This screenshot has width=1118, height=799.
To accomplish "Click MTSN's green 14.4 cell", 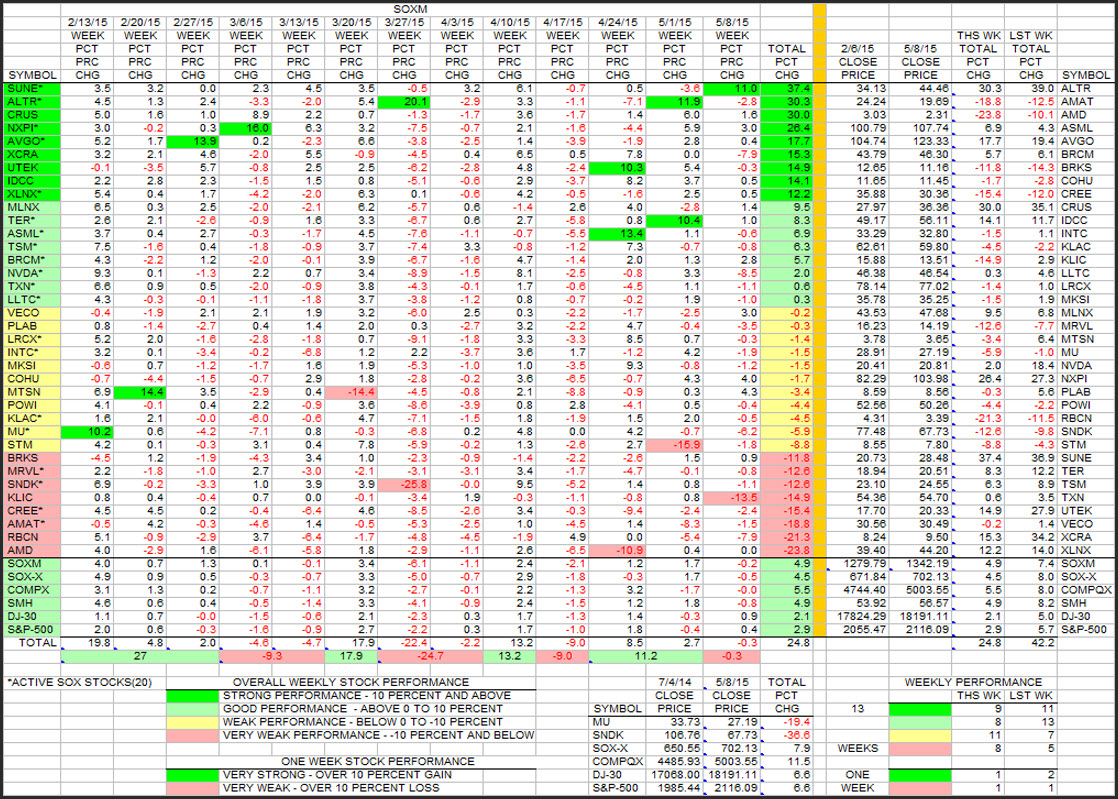I will click(x=140, y=392).
